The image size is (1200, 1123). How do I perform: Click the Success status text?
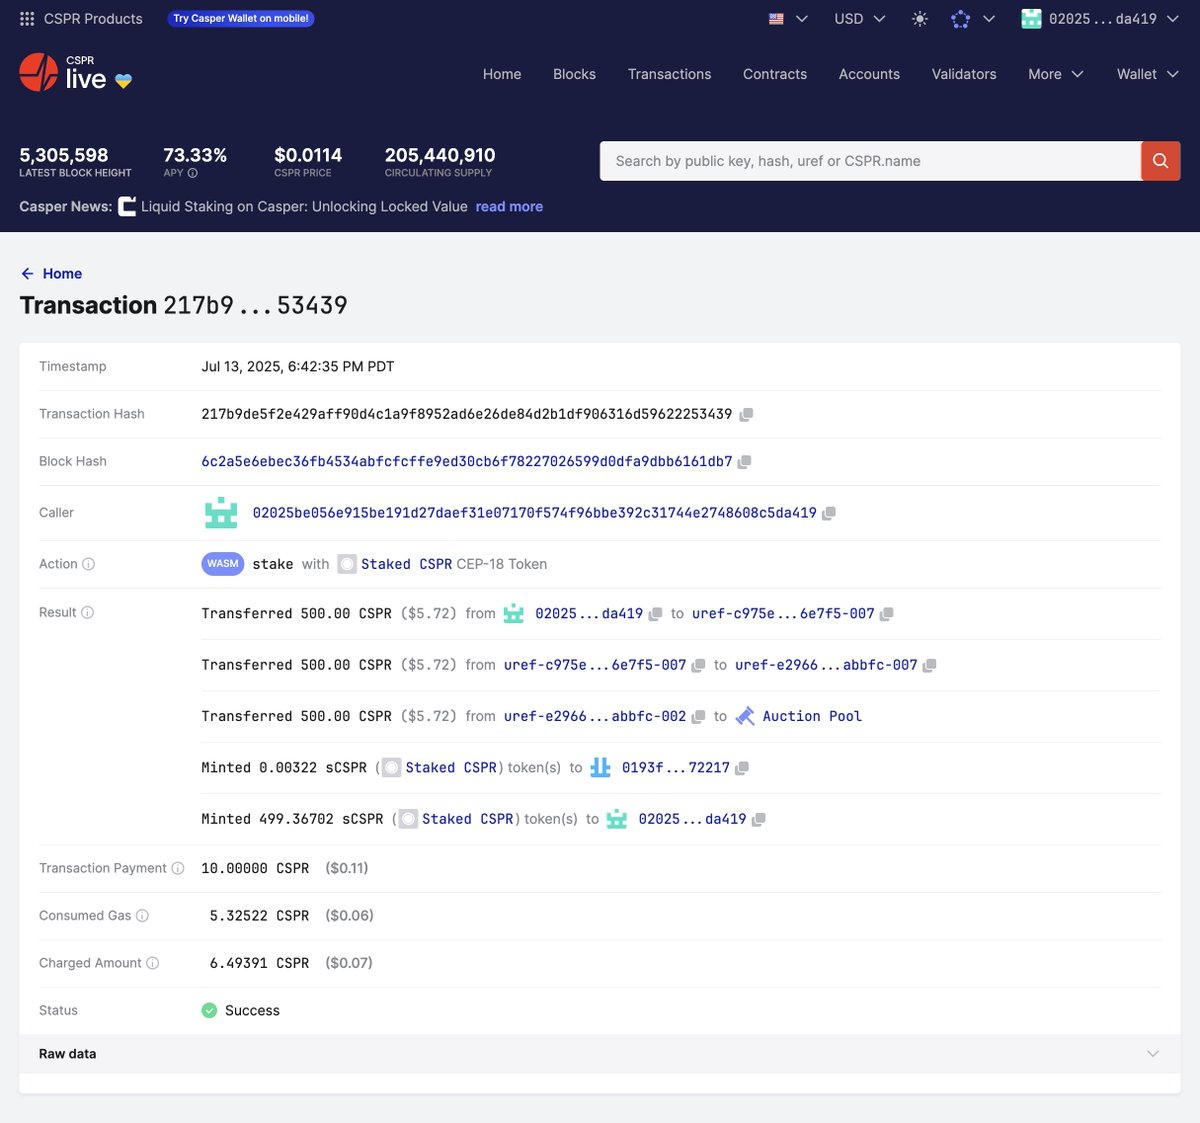(252, 1011)
